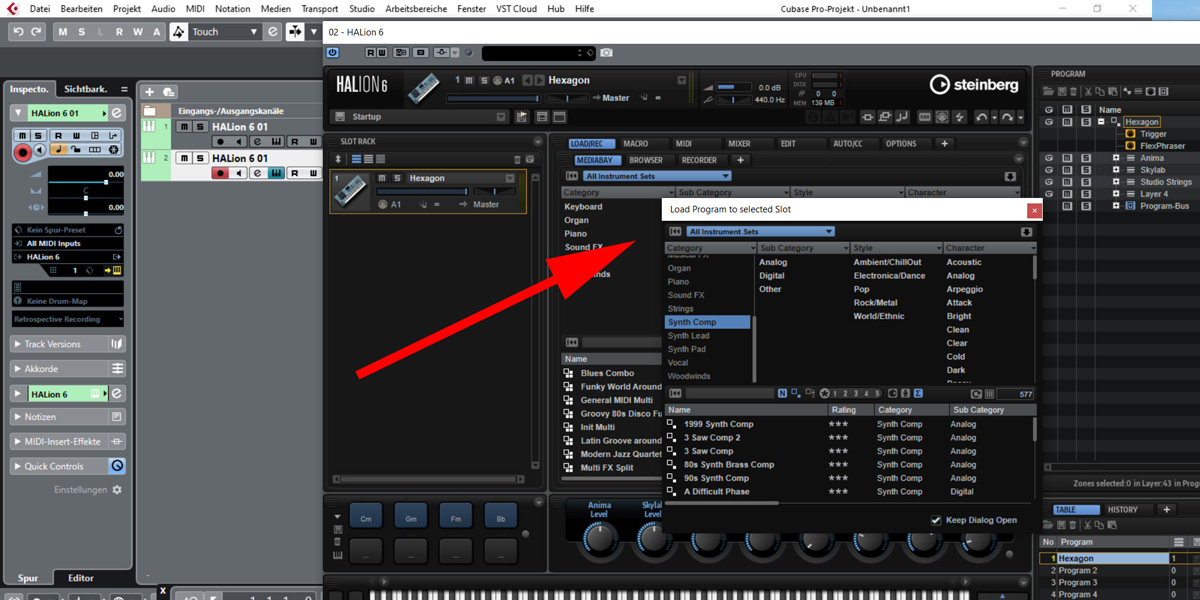This screenshot has height=600, width=1200.
Task: Click the Add Track plus button
Action: pyautogui.click(x=150, y=91)
